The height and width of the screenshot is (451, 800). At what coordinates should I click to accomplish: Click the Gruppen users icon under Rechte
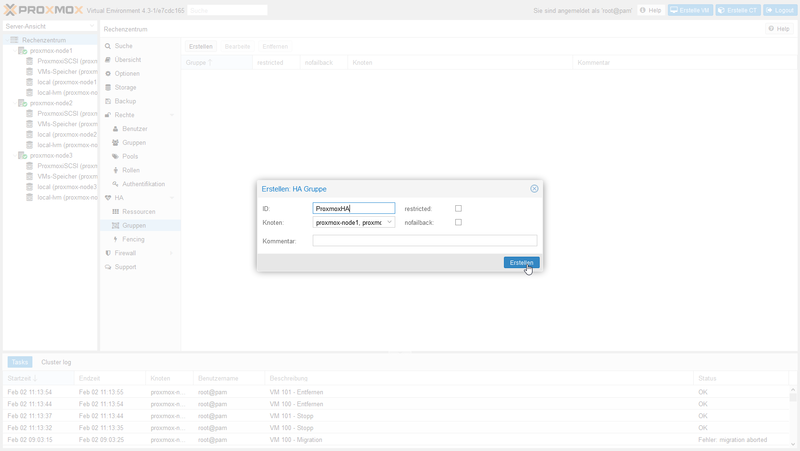[x=115, y=142]
